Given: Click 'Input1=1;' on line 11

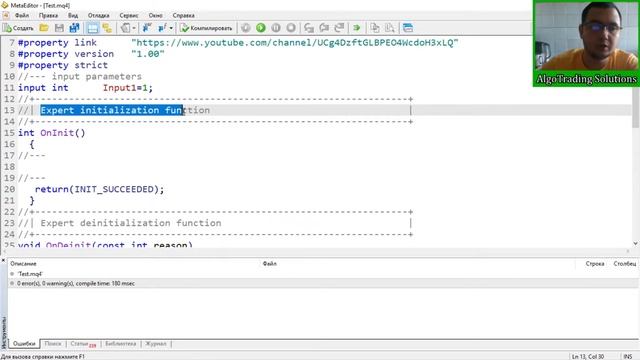Looking at the screenshot, I should [128, 88].
